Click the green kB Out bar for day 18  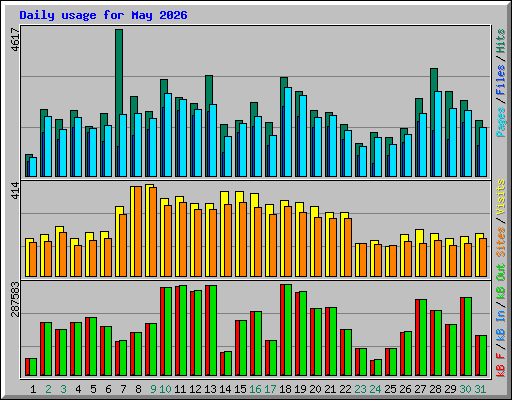coord(288,330)
